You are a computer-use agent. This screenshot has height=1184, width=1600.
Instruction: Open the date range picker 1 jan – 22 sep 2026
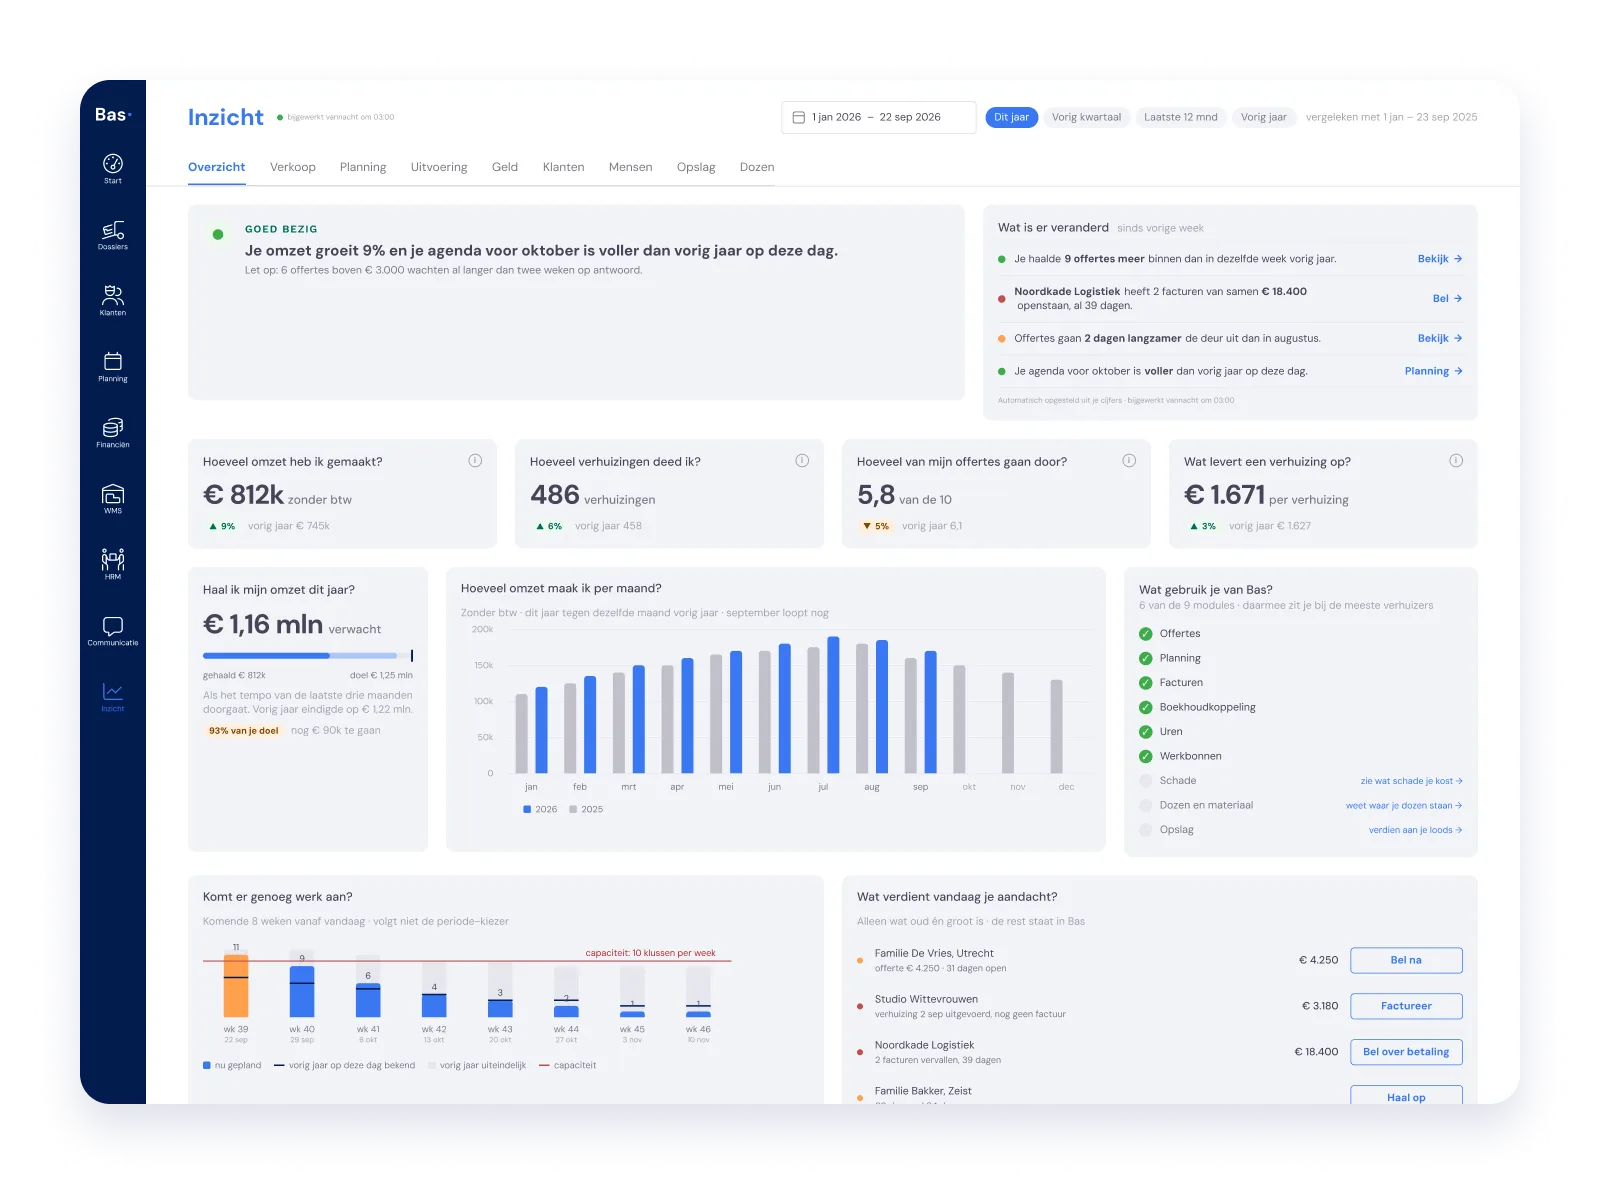pos(878,117)
